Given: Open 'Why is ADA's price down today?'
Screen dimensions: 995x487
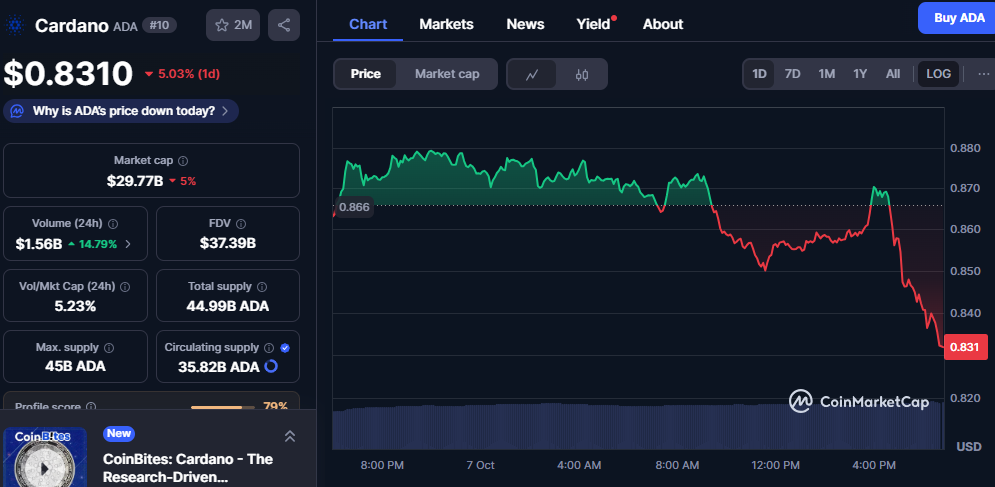Looking at the screenshot, I should pyautogui.click(x=121, y=111).
